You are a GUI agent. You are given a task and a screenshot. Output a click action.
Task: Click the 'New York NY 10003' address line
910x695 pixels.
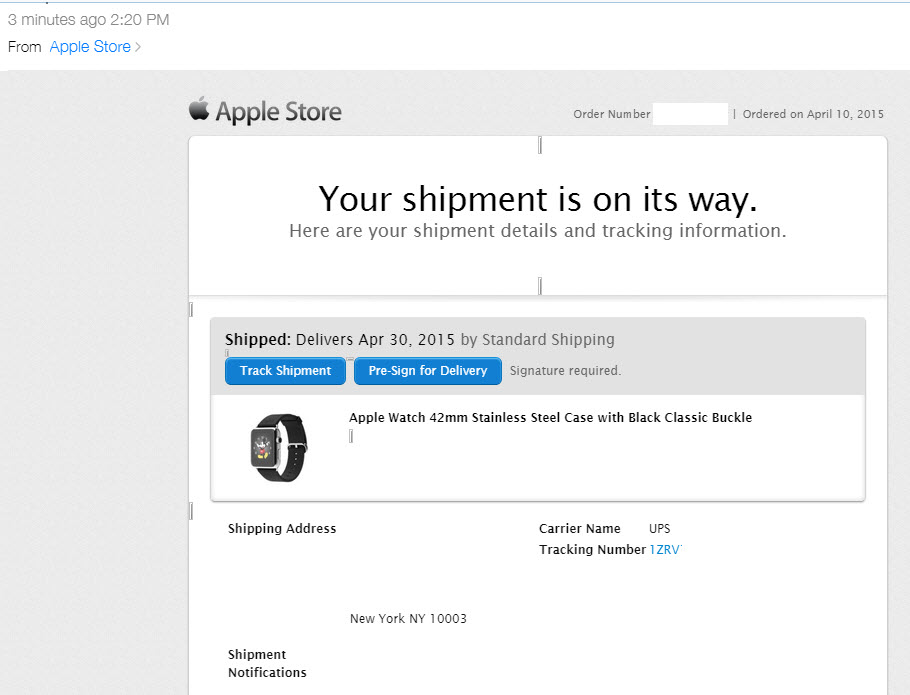pos(408,618)
